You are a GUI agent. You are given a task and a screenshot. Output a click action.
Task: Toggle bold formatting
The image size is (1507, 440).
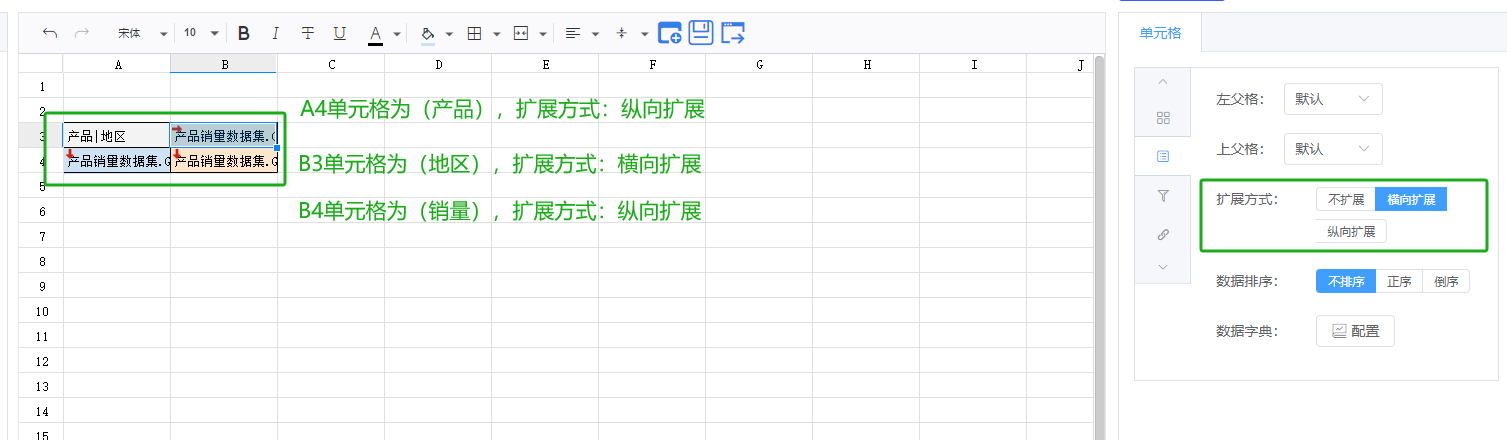click(244, 33)
